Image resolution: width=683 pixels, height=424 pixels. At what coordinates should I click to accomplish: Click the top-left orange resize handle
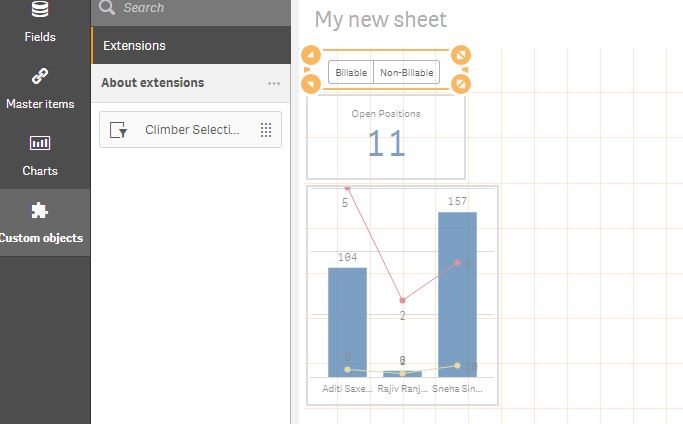(x=311, y=55)
